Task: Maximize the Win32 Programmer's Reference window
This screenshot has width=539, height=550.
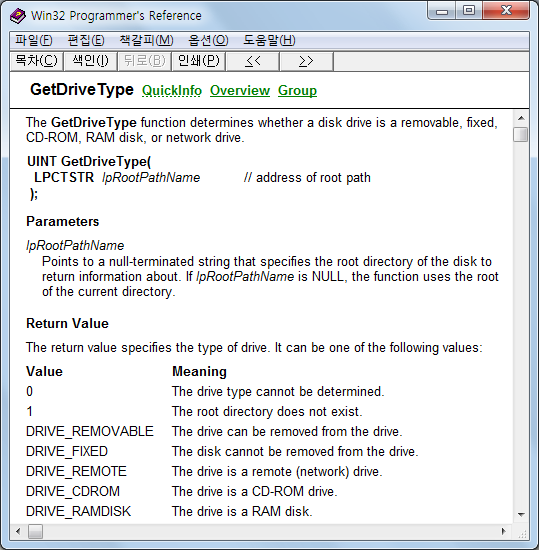Action: pos(469,11)
